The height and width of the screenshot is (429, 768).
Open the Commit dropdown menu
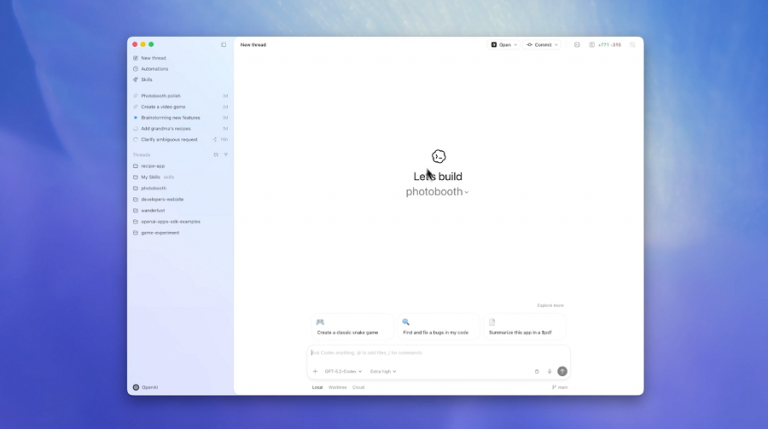(542, 45)
